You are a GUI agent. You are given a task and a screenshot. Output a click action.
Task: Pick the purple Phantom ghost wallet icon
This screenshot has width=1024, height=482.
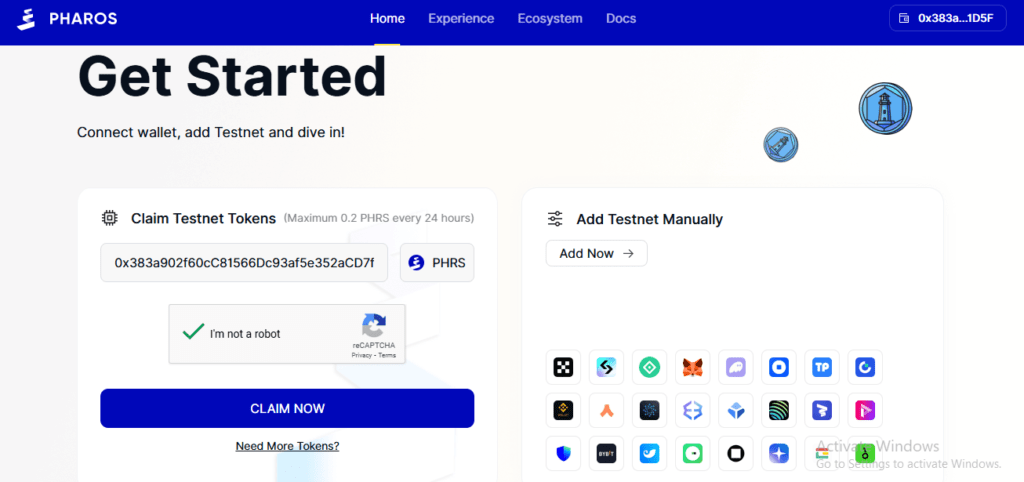click(x=736, y=367)
